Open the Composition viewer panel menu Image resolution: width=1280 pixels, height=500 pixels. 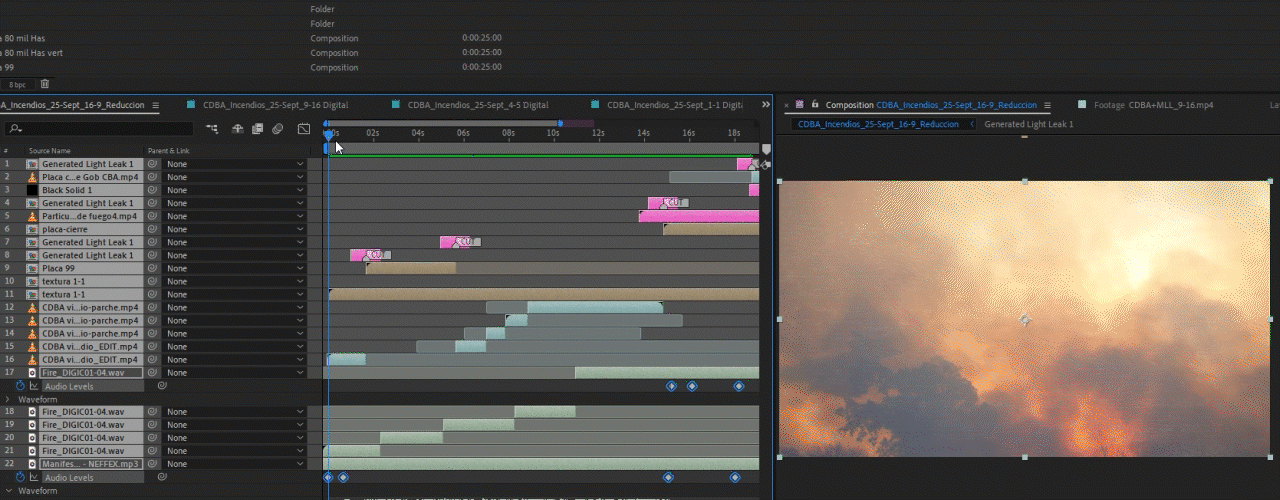(1048, 104)
